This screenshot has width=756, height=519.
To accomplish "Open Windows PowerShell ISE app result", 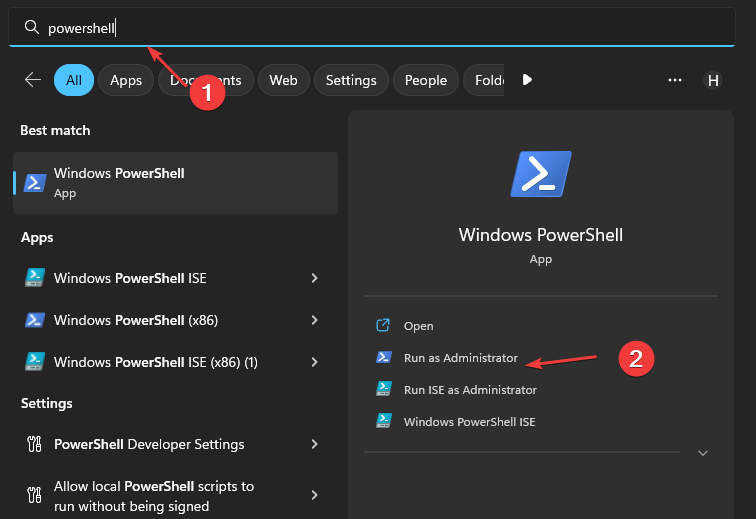I will 176,278.
